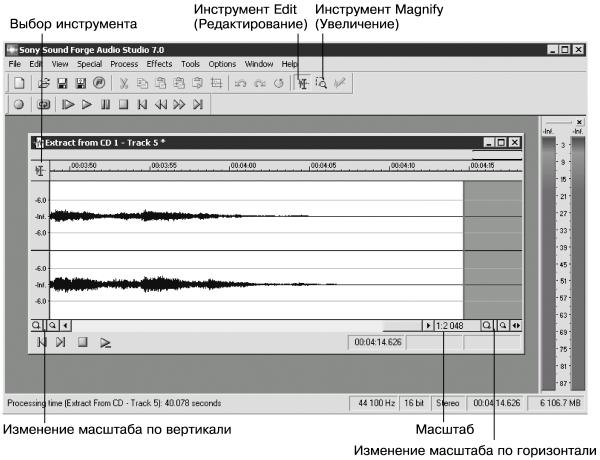The height and width of the screenshot is (460, 600).
Task: Click Play All in transport bar
Action: tap(68, 104)
